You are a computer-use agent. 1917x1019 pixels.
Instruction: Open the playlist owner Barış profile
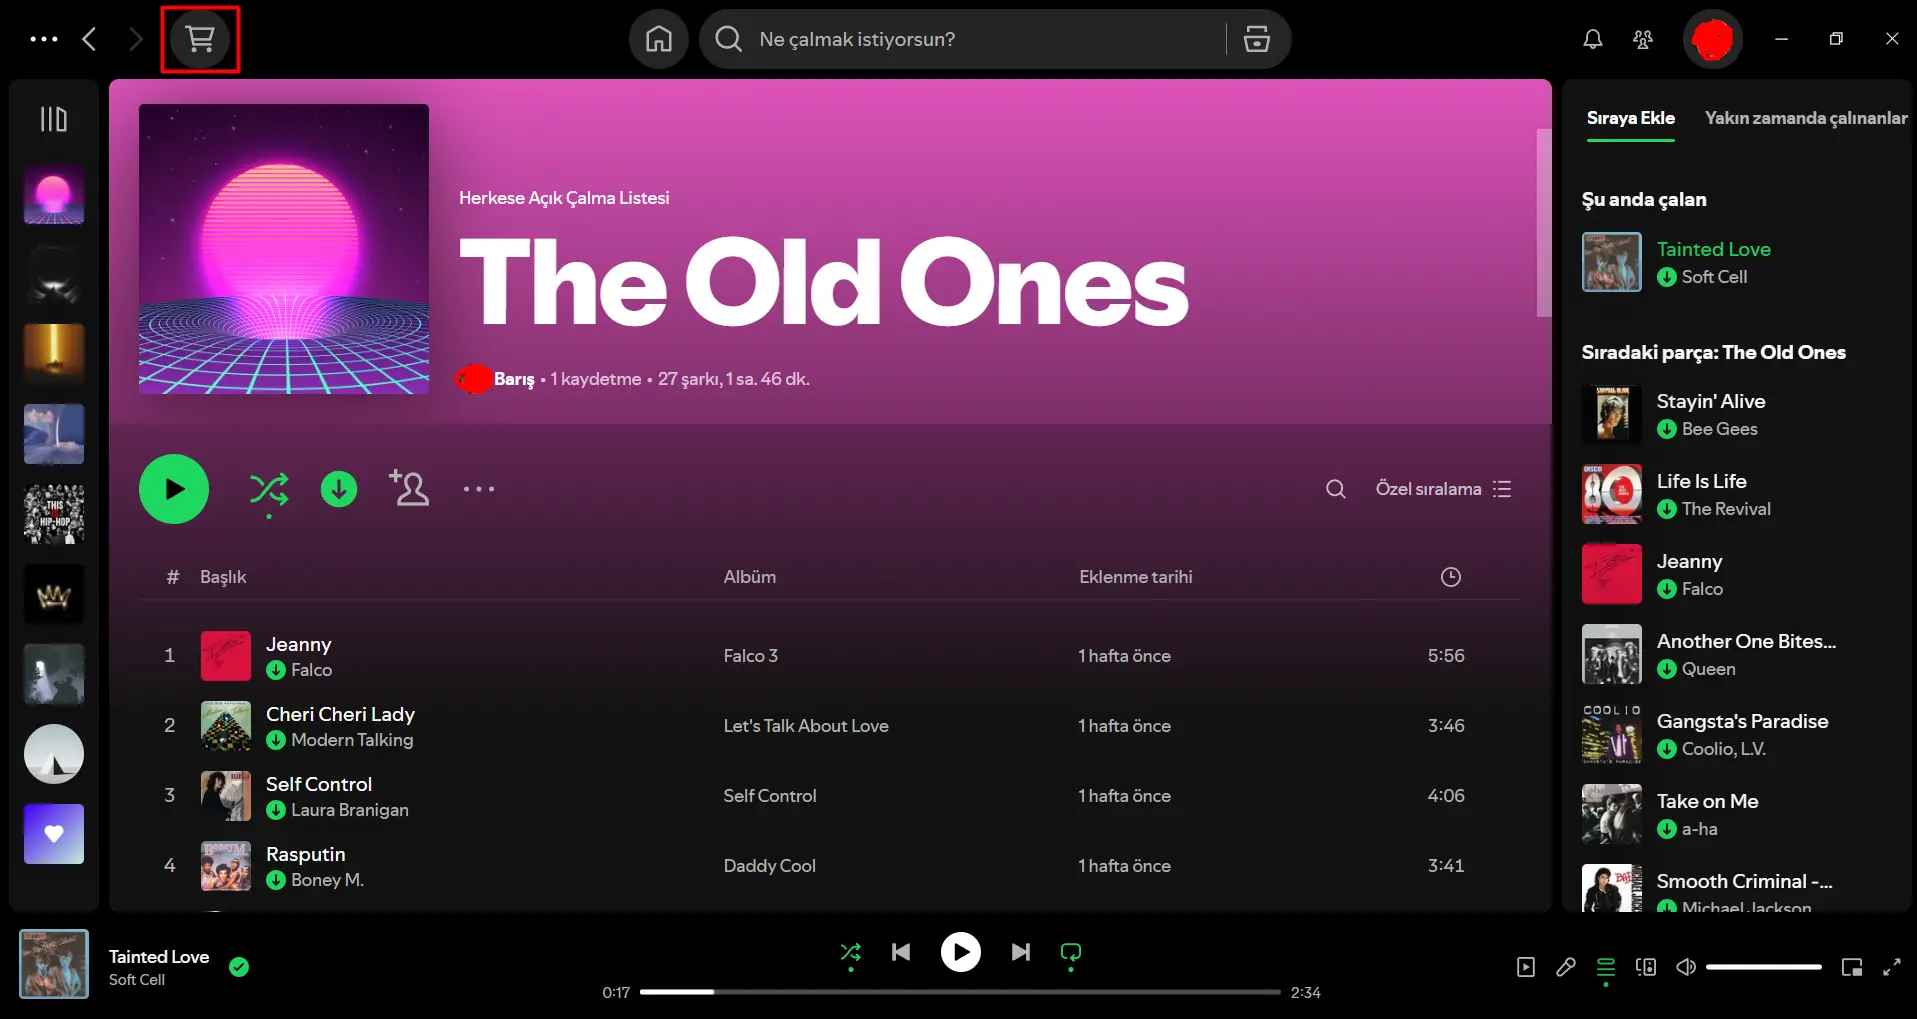(514, 379)
